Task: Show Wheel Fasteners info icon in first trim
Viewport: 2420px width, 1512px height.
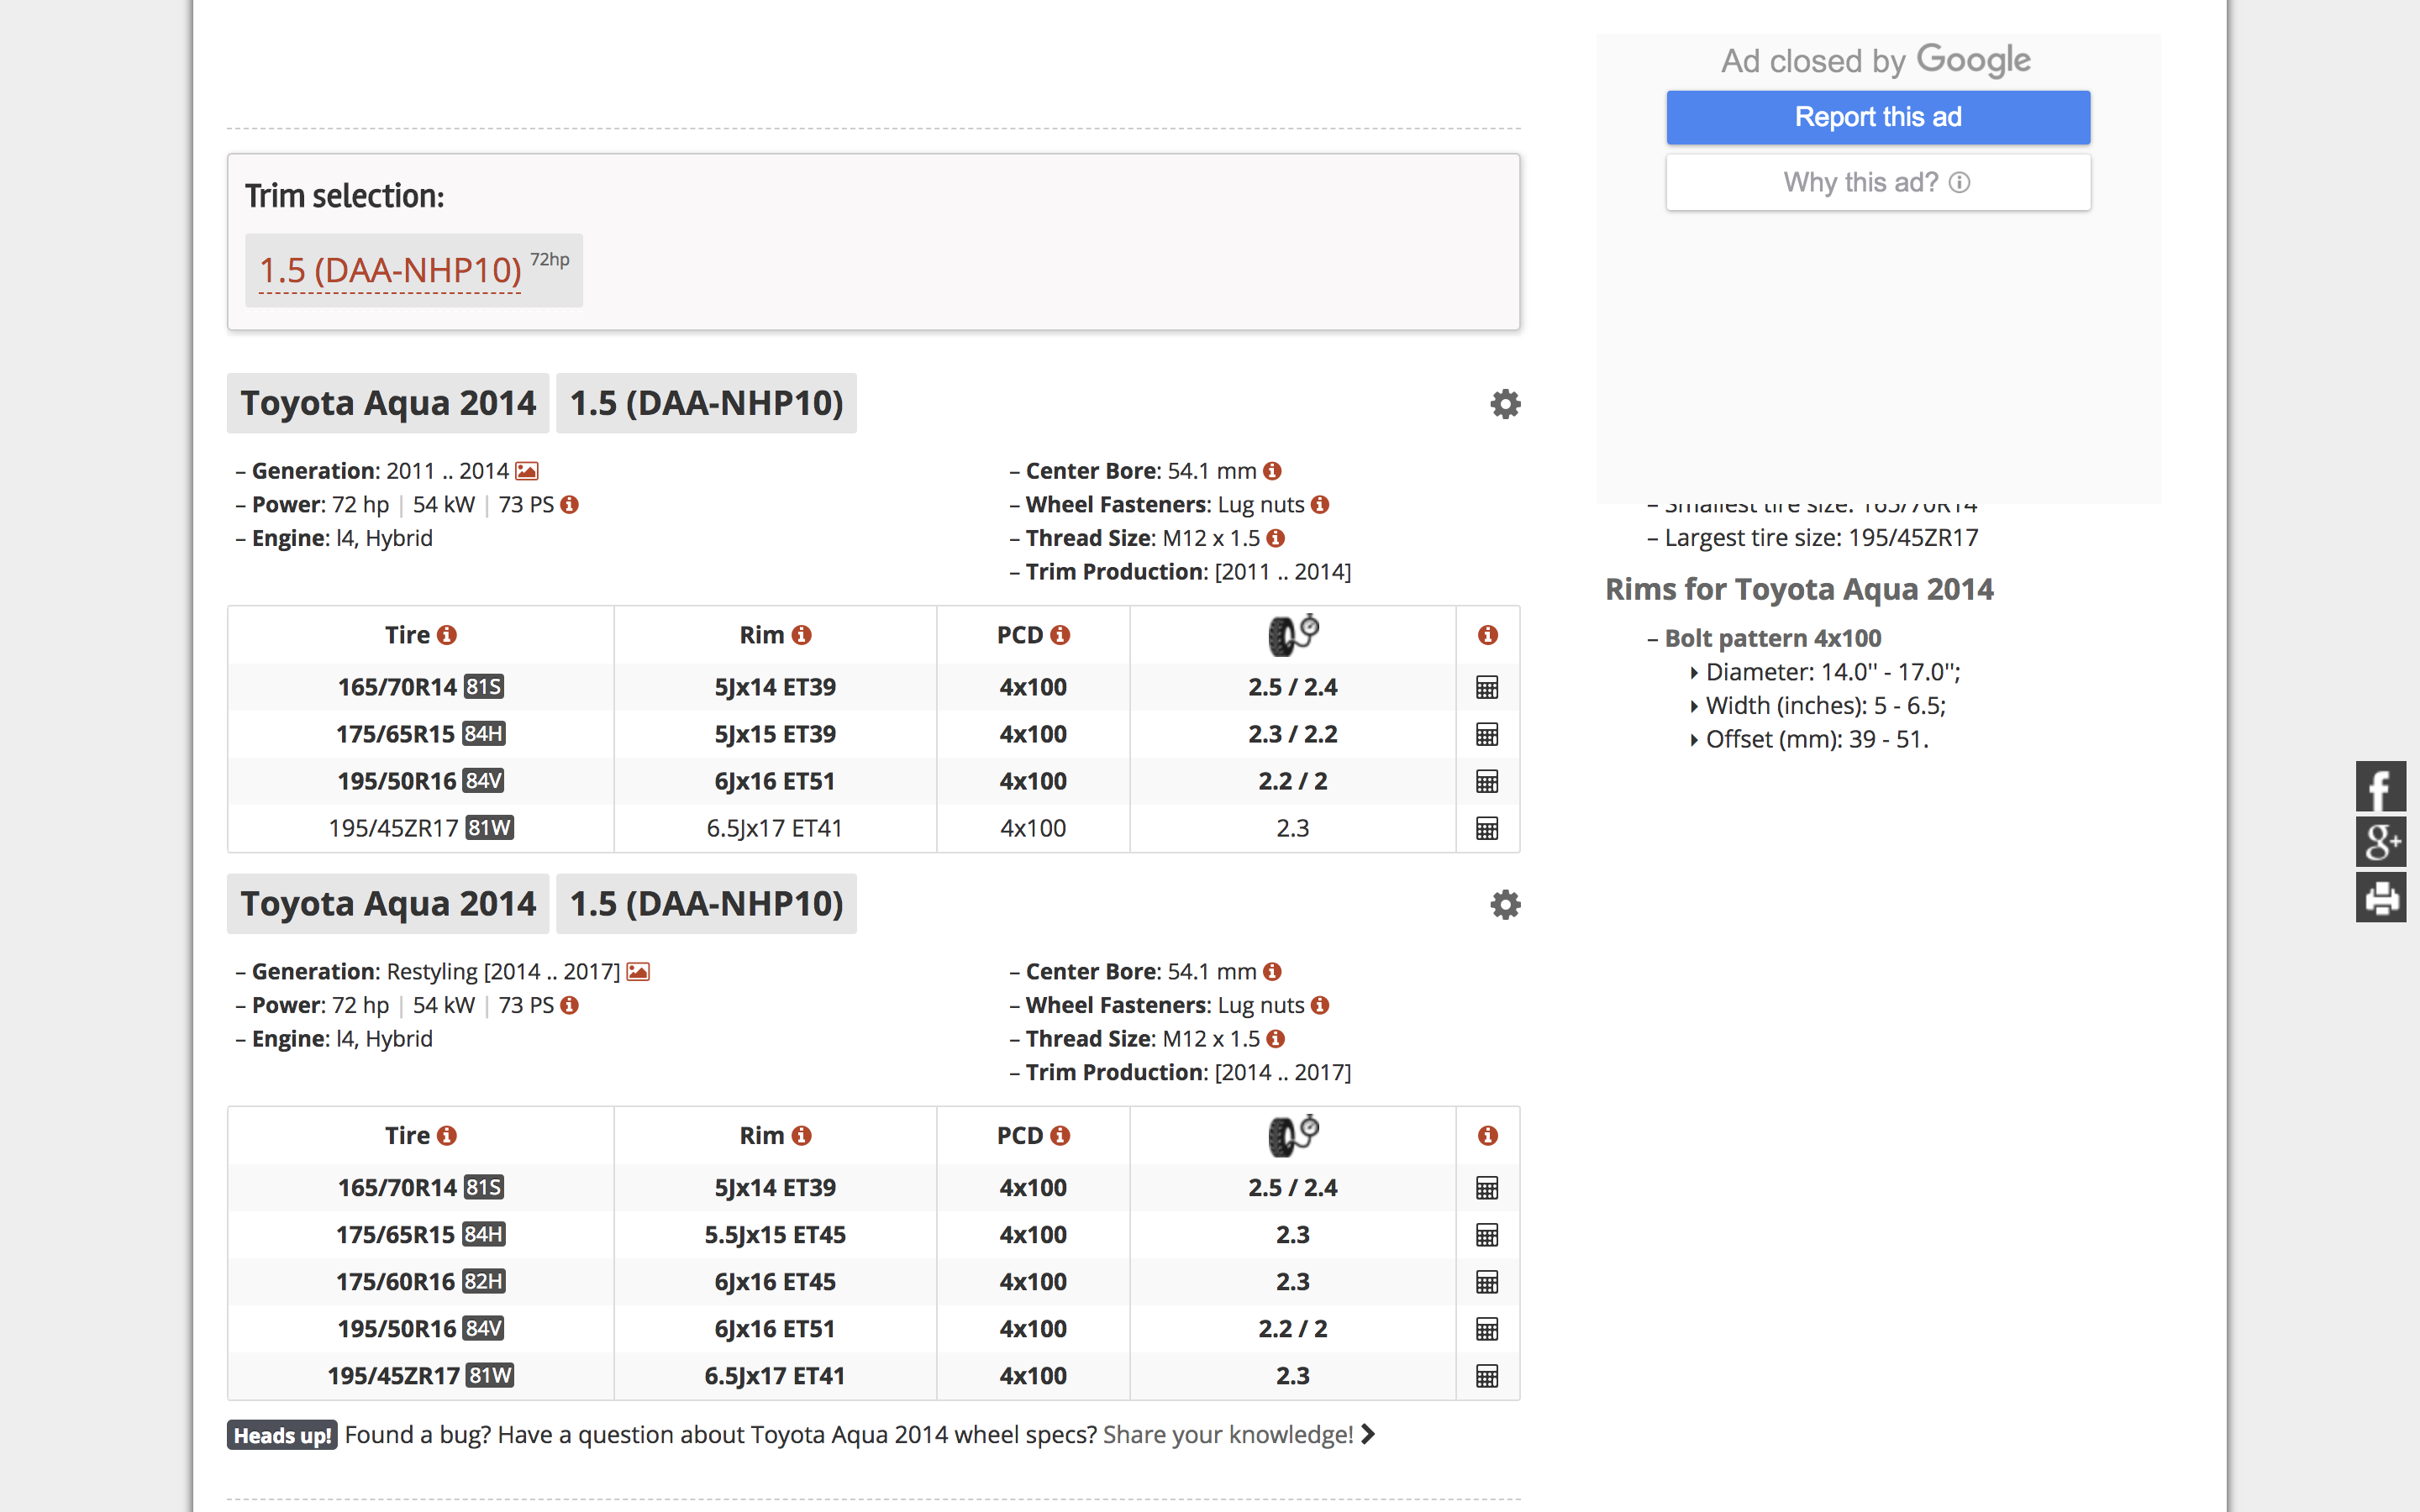Action: pos(1320,505)
